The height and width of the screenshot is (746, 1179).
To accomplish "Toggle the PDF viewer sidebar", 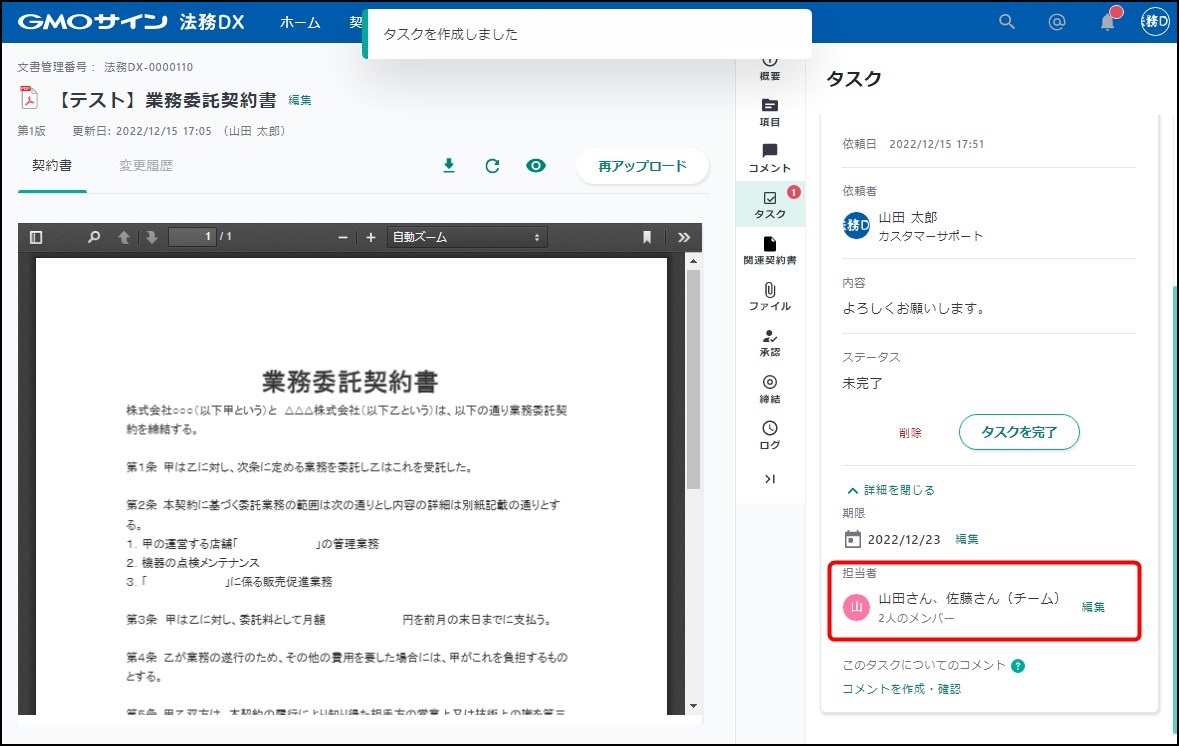I will pos(37,237).
